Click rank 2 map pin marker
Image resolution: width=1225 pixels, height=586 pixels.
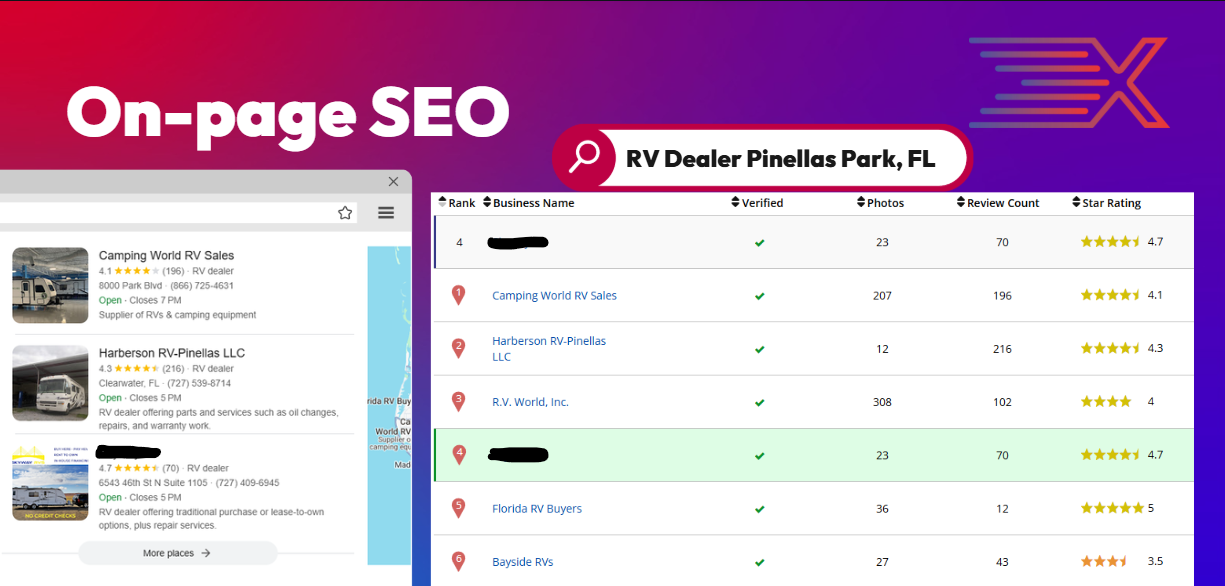459,349
